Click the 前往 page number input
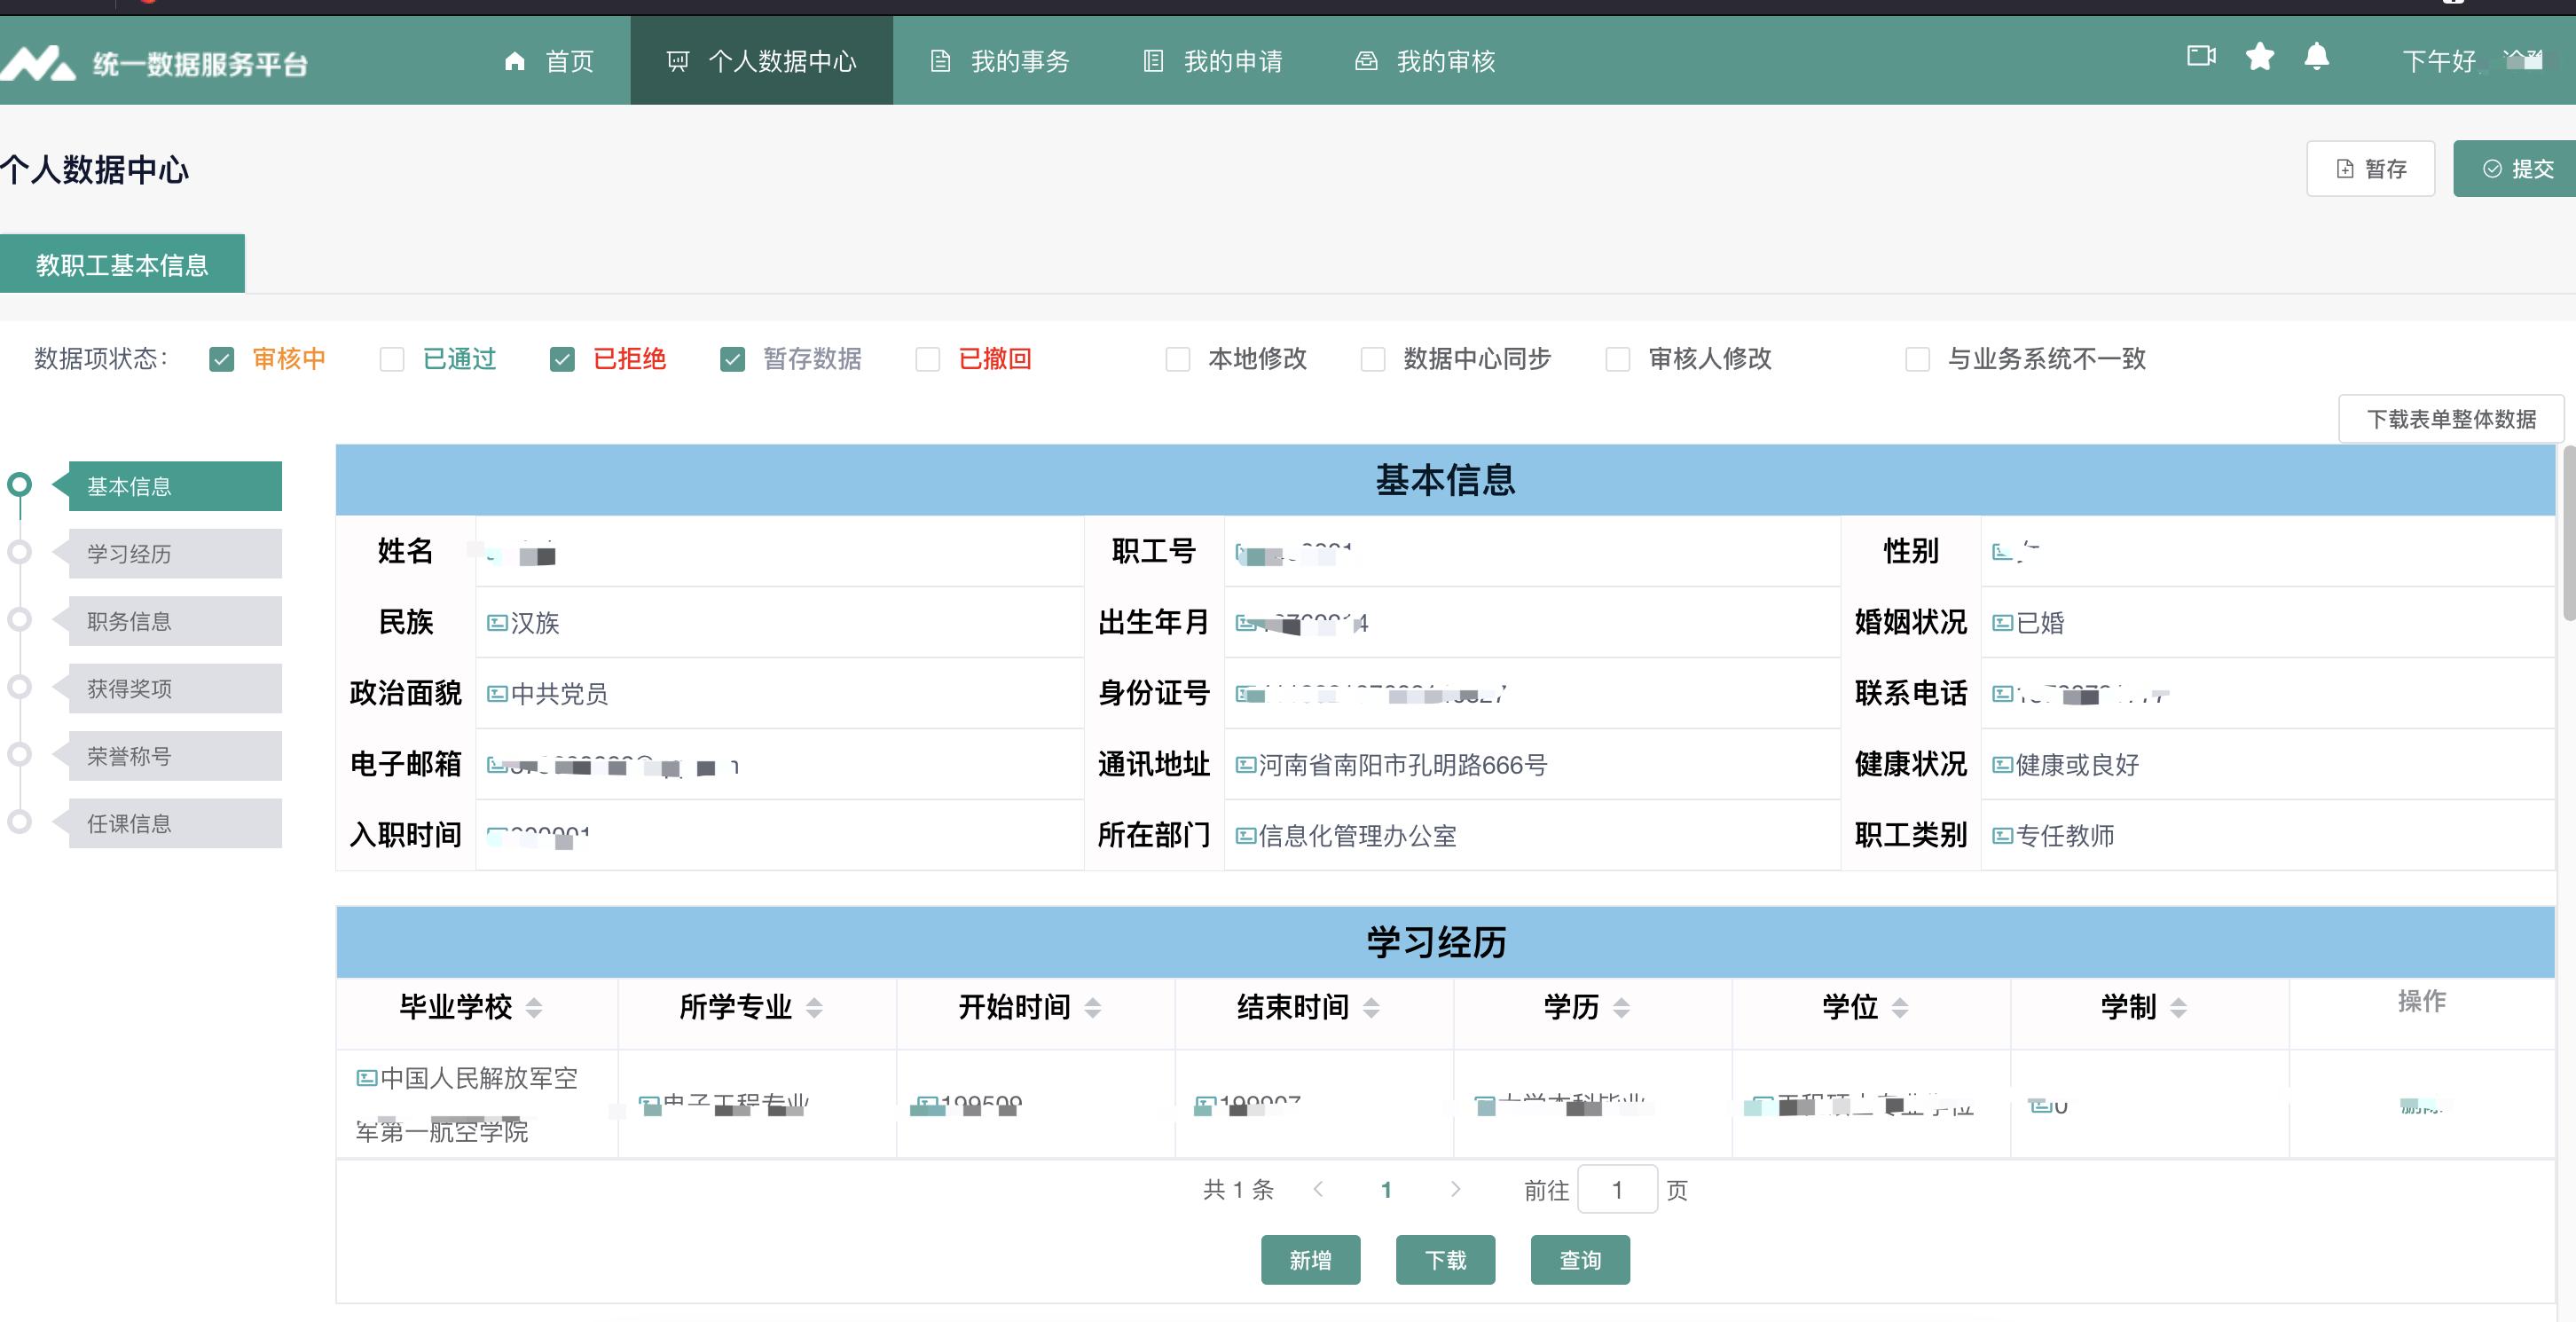Screen dimensions: 2576x1322 click(1617, 1189)
